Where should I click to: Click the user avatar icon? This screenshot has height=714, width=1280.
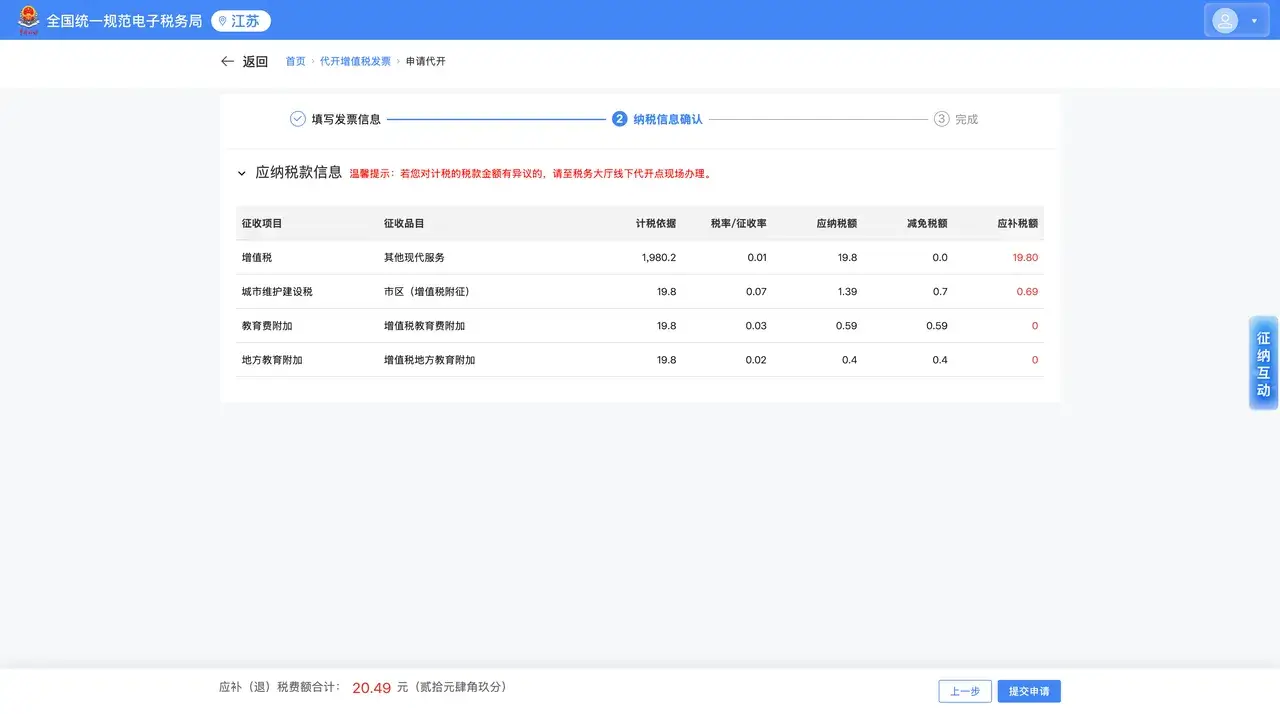tap(1225, 20)
